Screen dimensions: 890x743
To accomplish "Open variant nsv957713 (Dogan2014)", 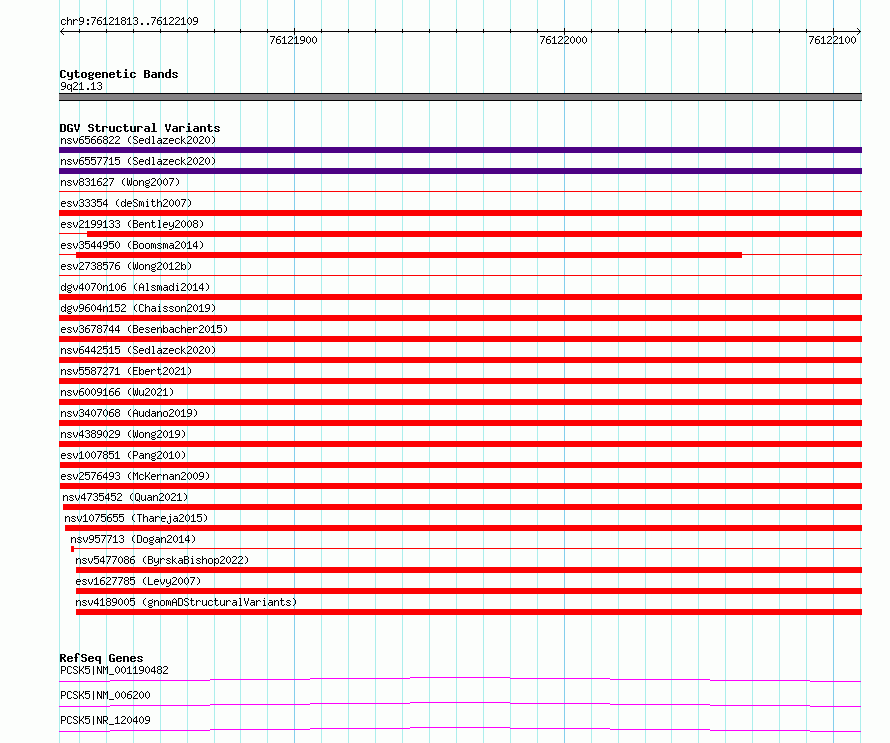I will 133,539.
